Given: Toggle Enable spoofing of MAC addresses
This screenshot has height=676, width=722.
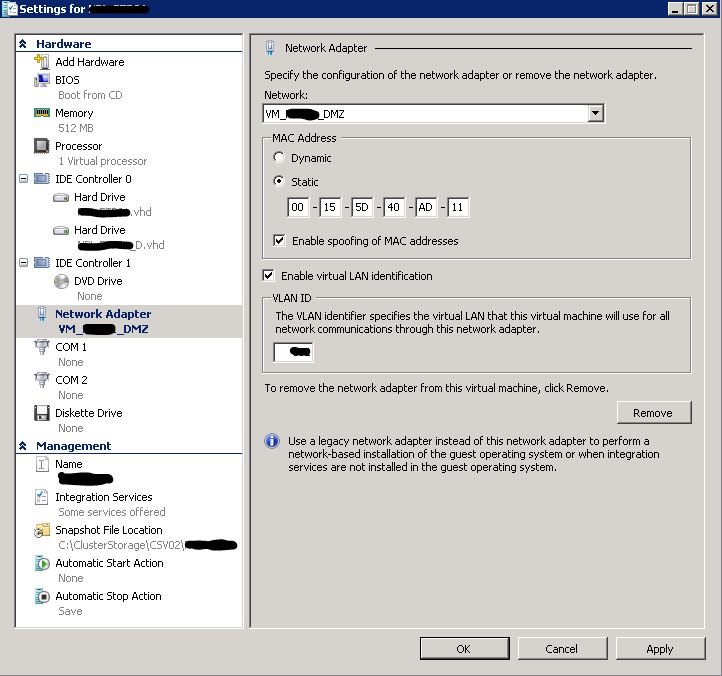Looking at the screenshot, I should tap(279, 241).
